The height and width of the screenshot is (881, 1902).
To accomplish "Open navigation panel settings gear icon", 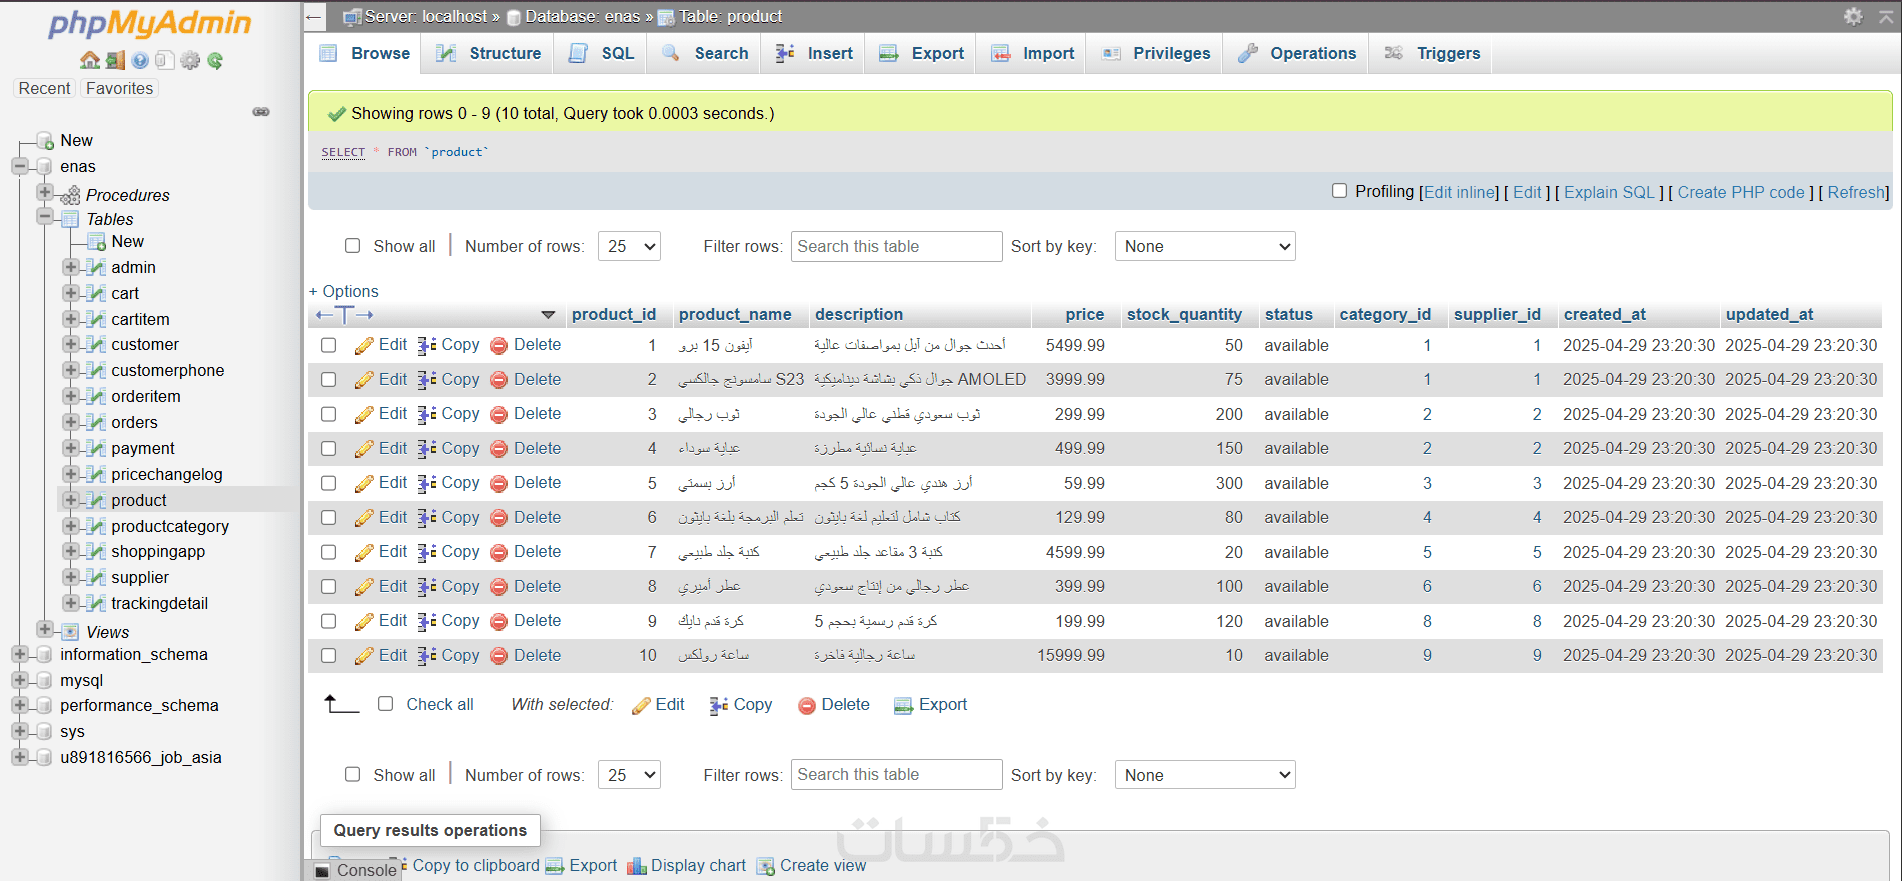I will (190, 60).
